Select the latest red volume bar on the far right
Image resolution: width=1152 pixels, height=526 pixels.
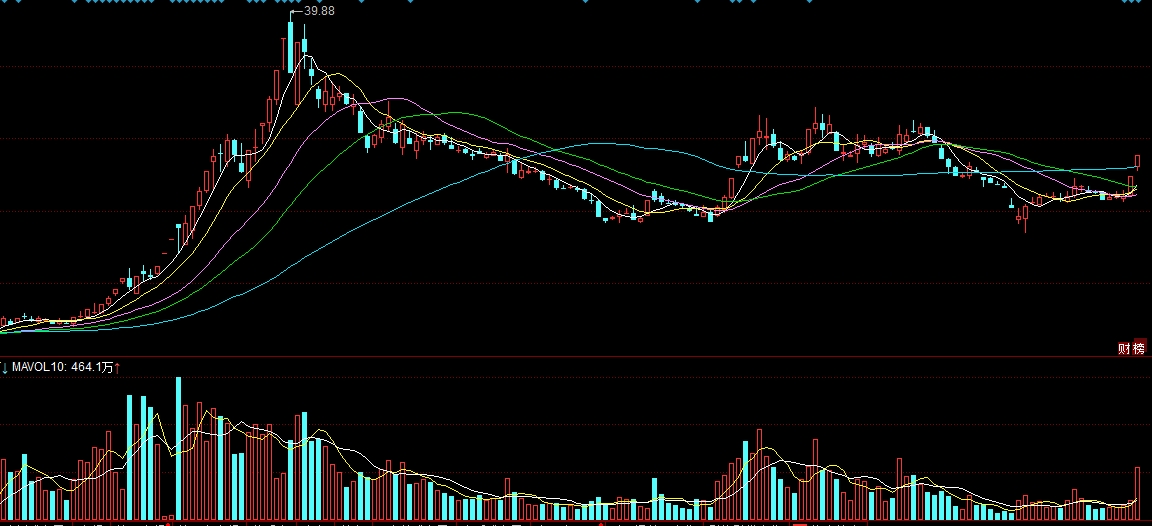tap(1138, 493)
